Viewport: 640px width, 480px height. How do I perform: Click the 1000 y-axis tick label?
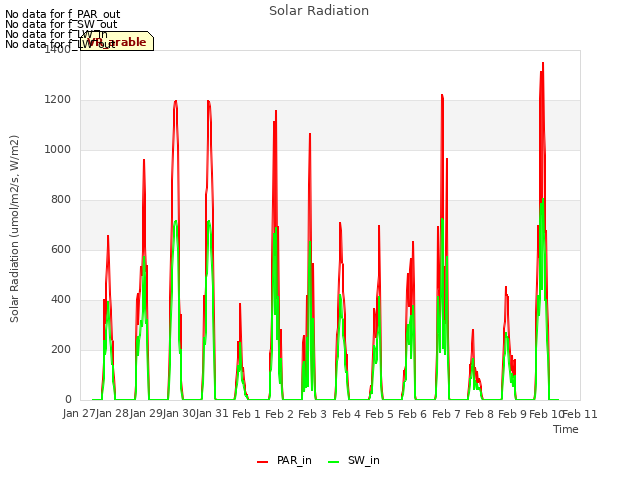pyautogui.click(x=58, y=149)
